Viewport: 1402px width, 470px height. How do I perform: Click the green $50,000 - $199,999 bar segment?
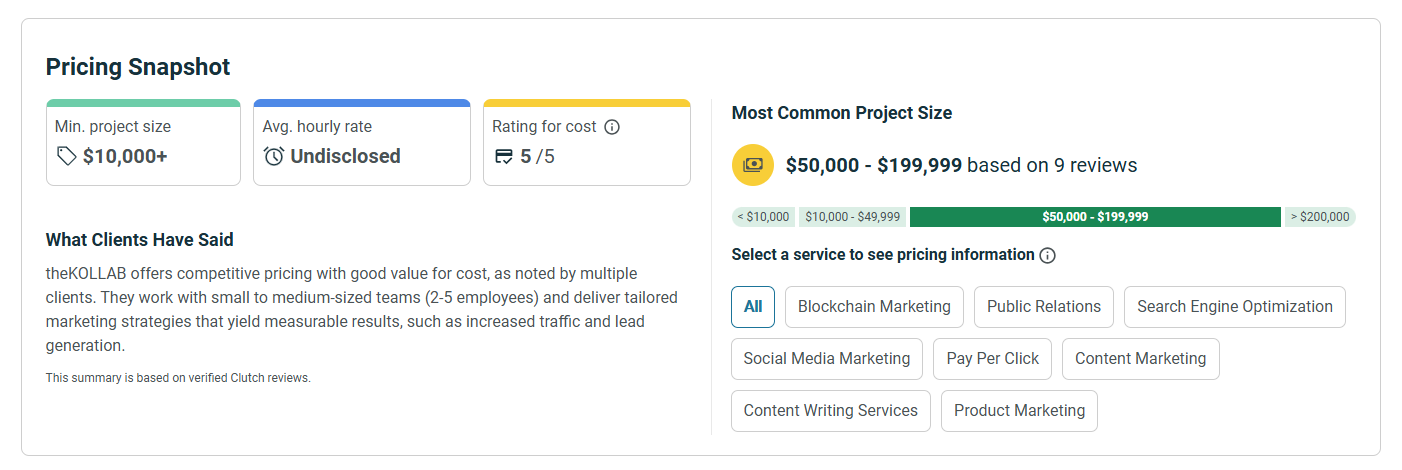[x=1095, y=217]
